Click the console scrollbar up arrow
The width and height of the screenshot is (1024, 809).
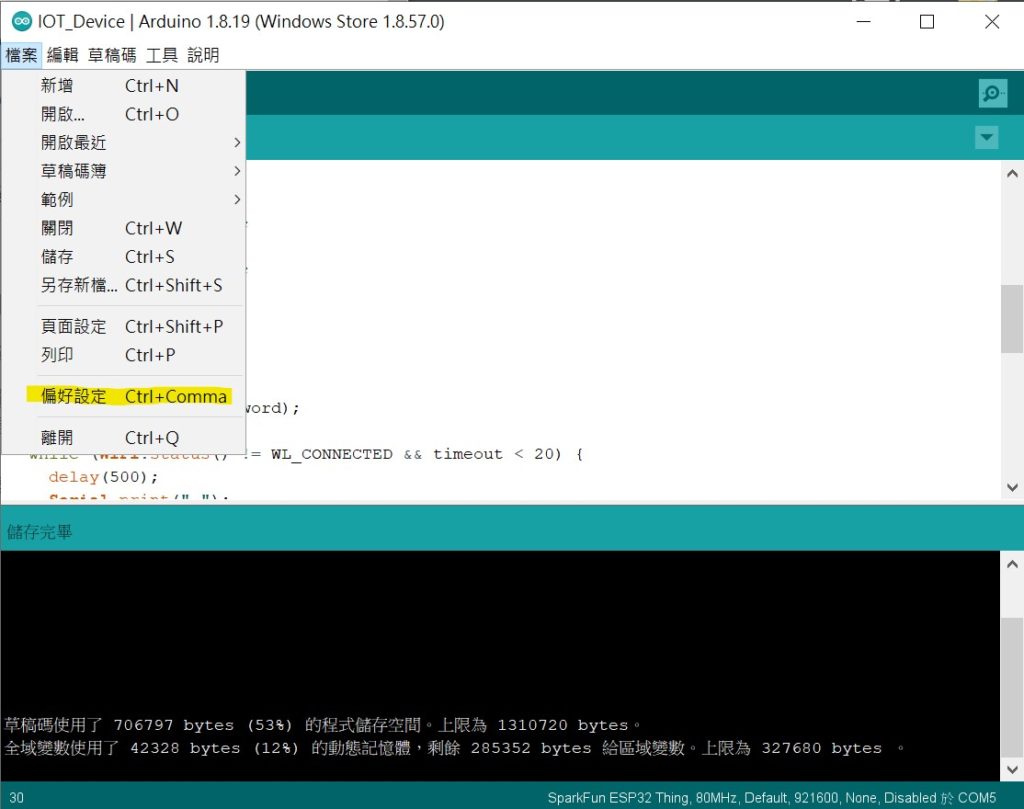[1012, 564]
